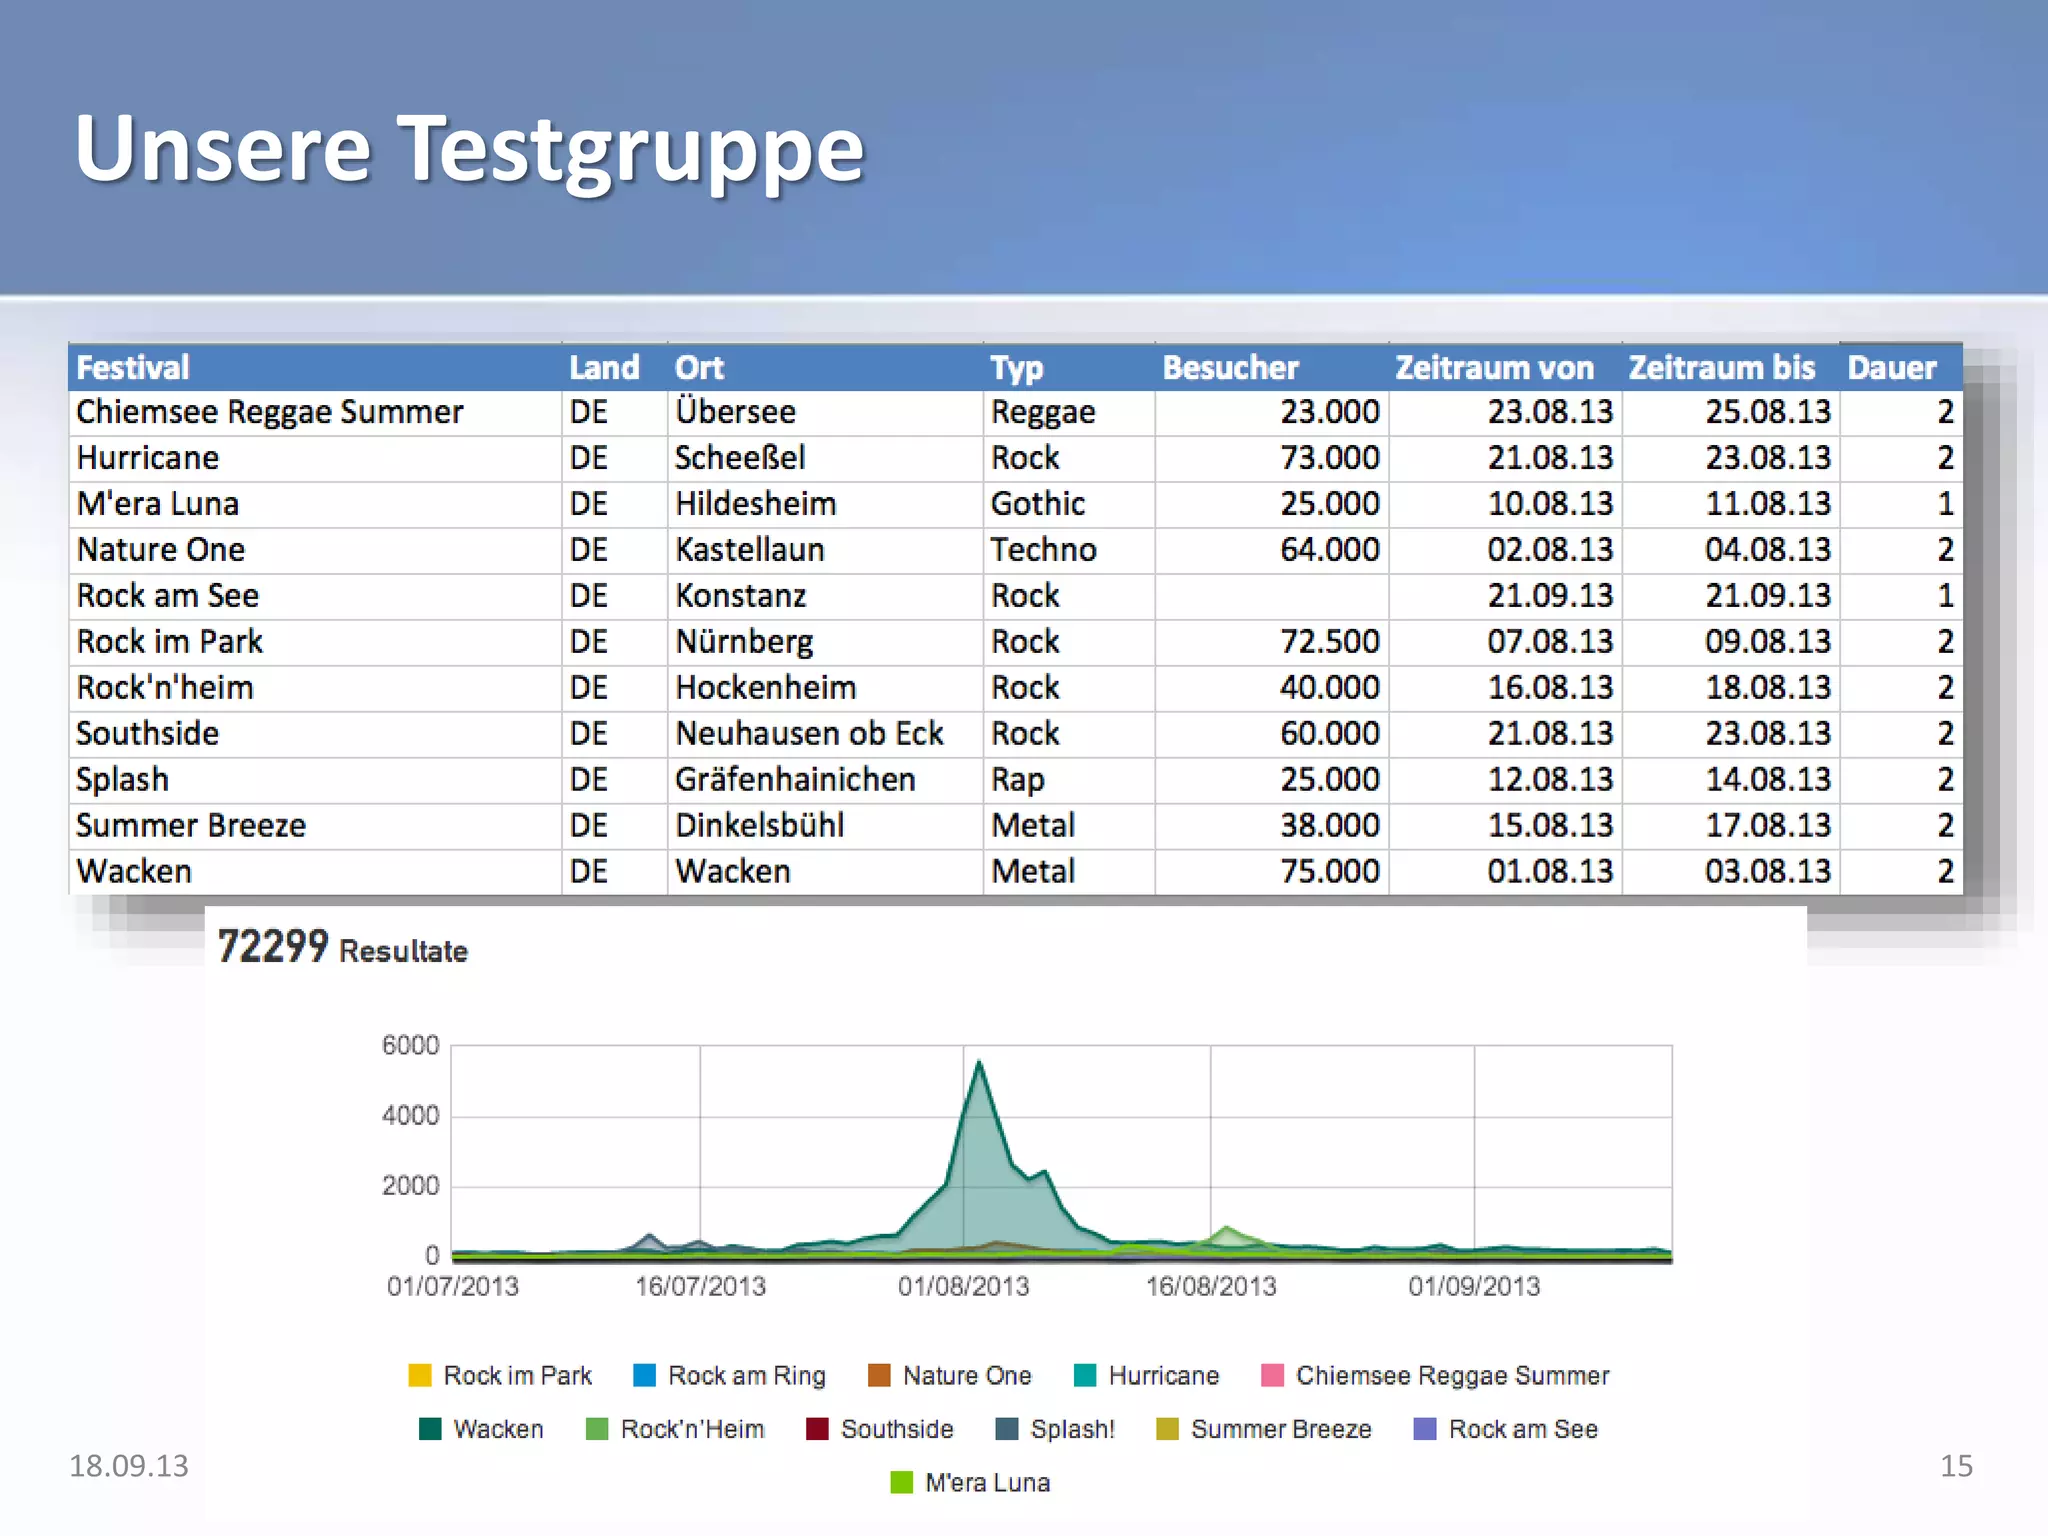This screenshot has width=2048, height=1536.
Task: Click the Southside table cell
Action: click(x=315, y=734)
